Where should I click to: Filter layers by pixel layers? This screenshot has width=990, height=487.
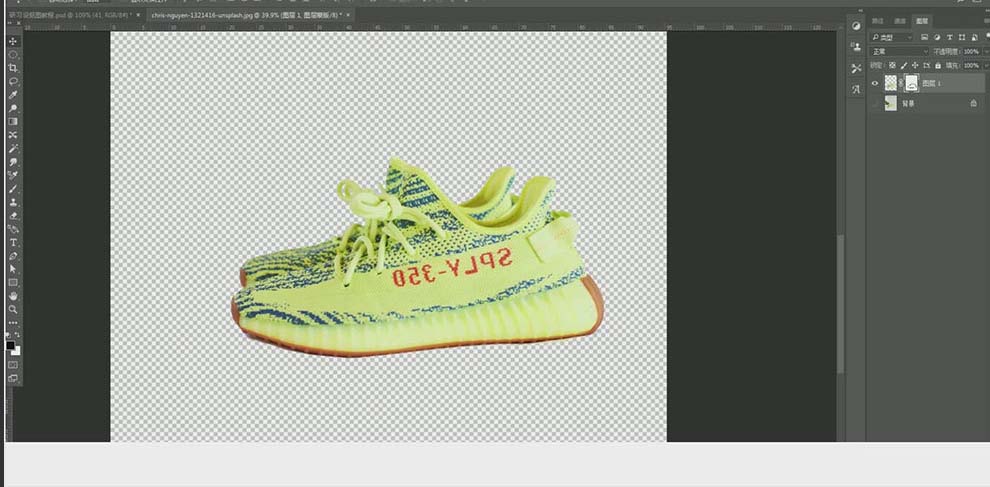pyautogui.click(x=924, y=37)
